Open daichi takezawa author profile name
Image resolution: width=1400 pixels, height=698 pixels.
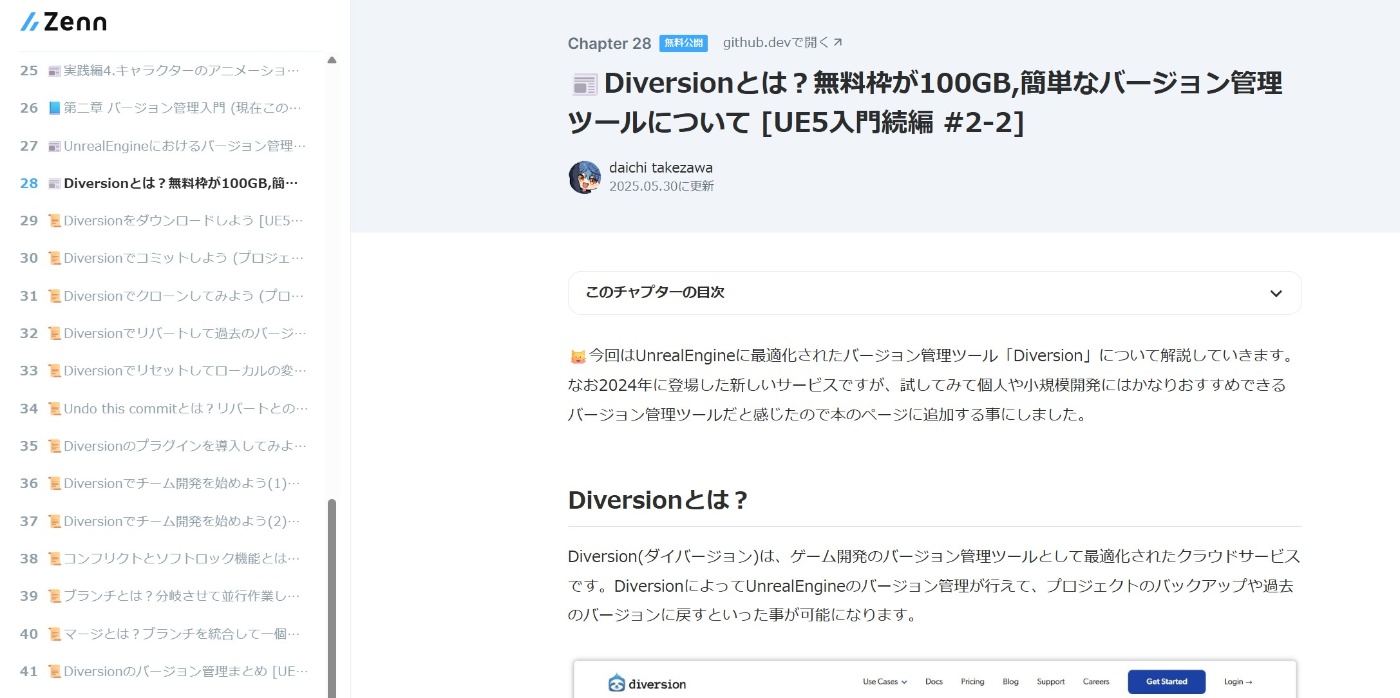(x=661, y=167)
